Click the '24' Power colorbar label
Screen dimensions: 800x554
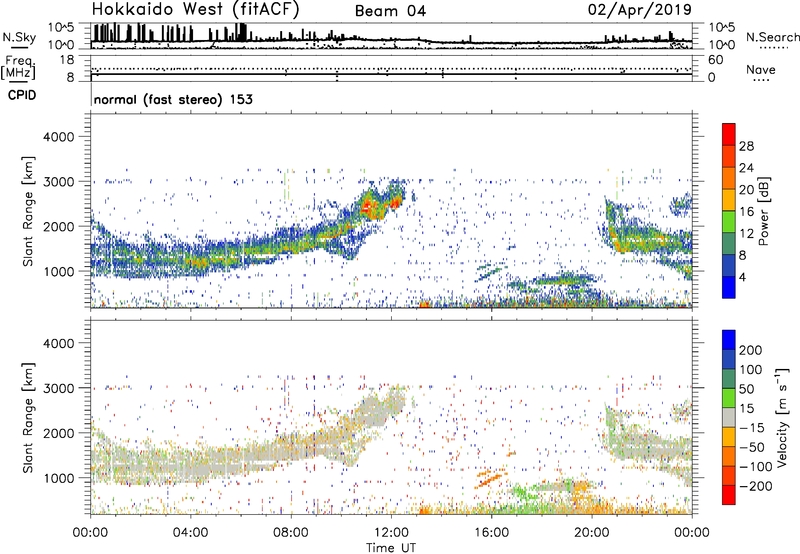tap(746, 168)
